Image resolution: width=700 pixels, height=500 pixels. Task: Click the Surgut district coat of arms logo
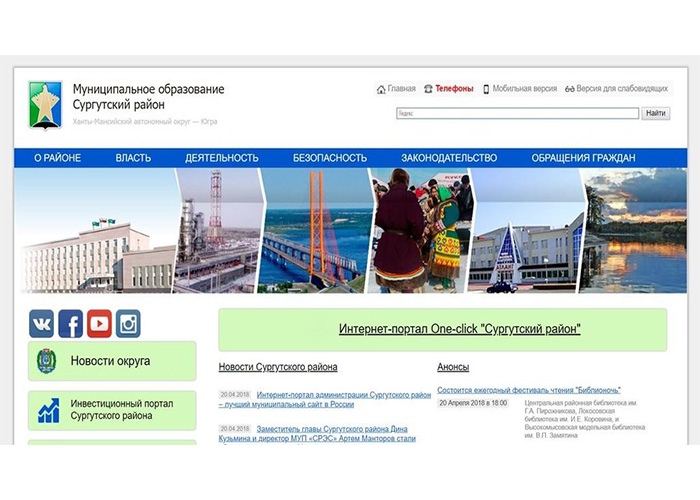45,105
